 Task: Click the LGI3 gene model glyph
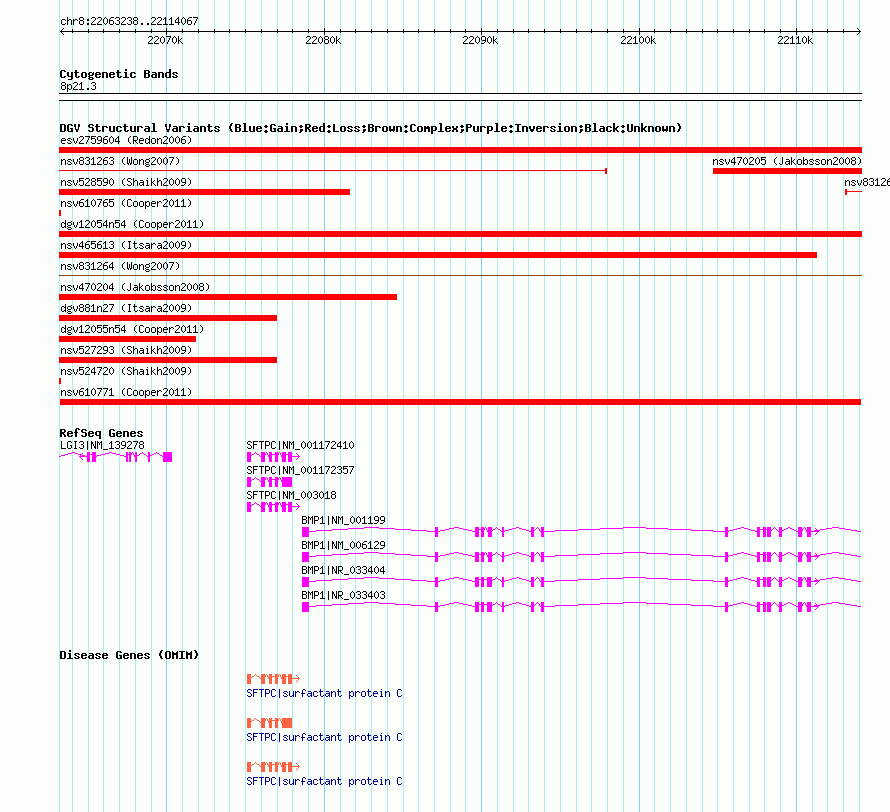pos(116,457)
